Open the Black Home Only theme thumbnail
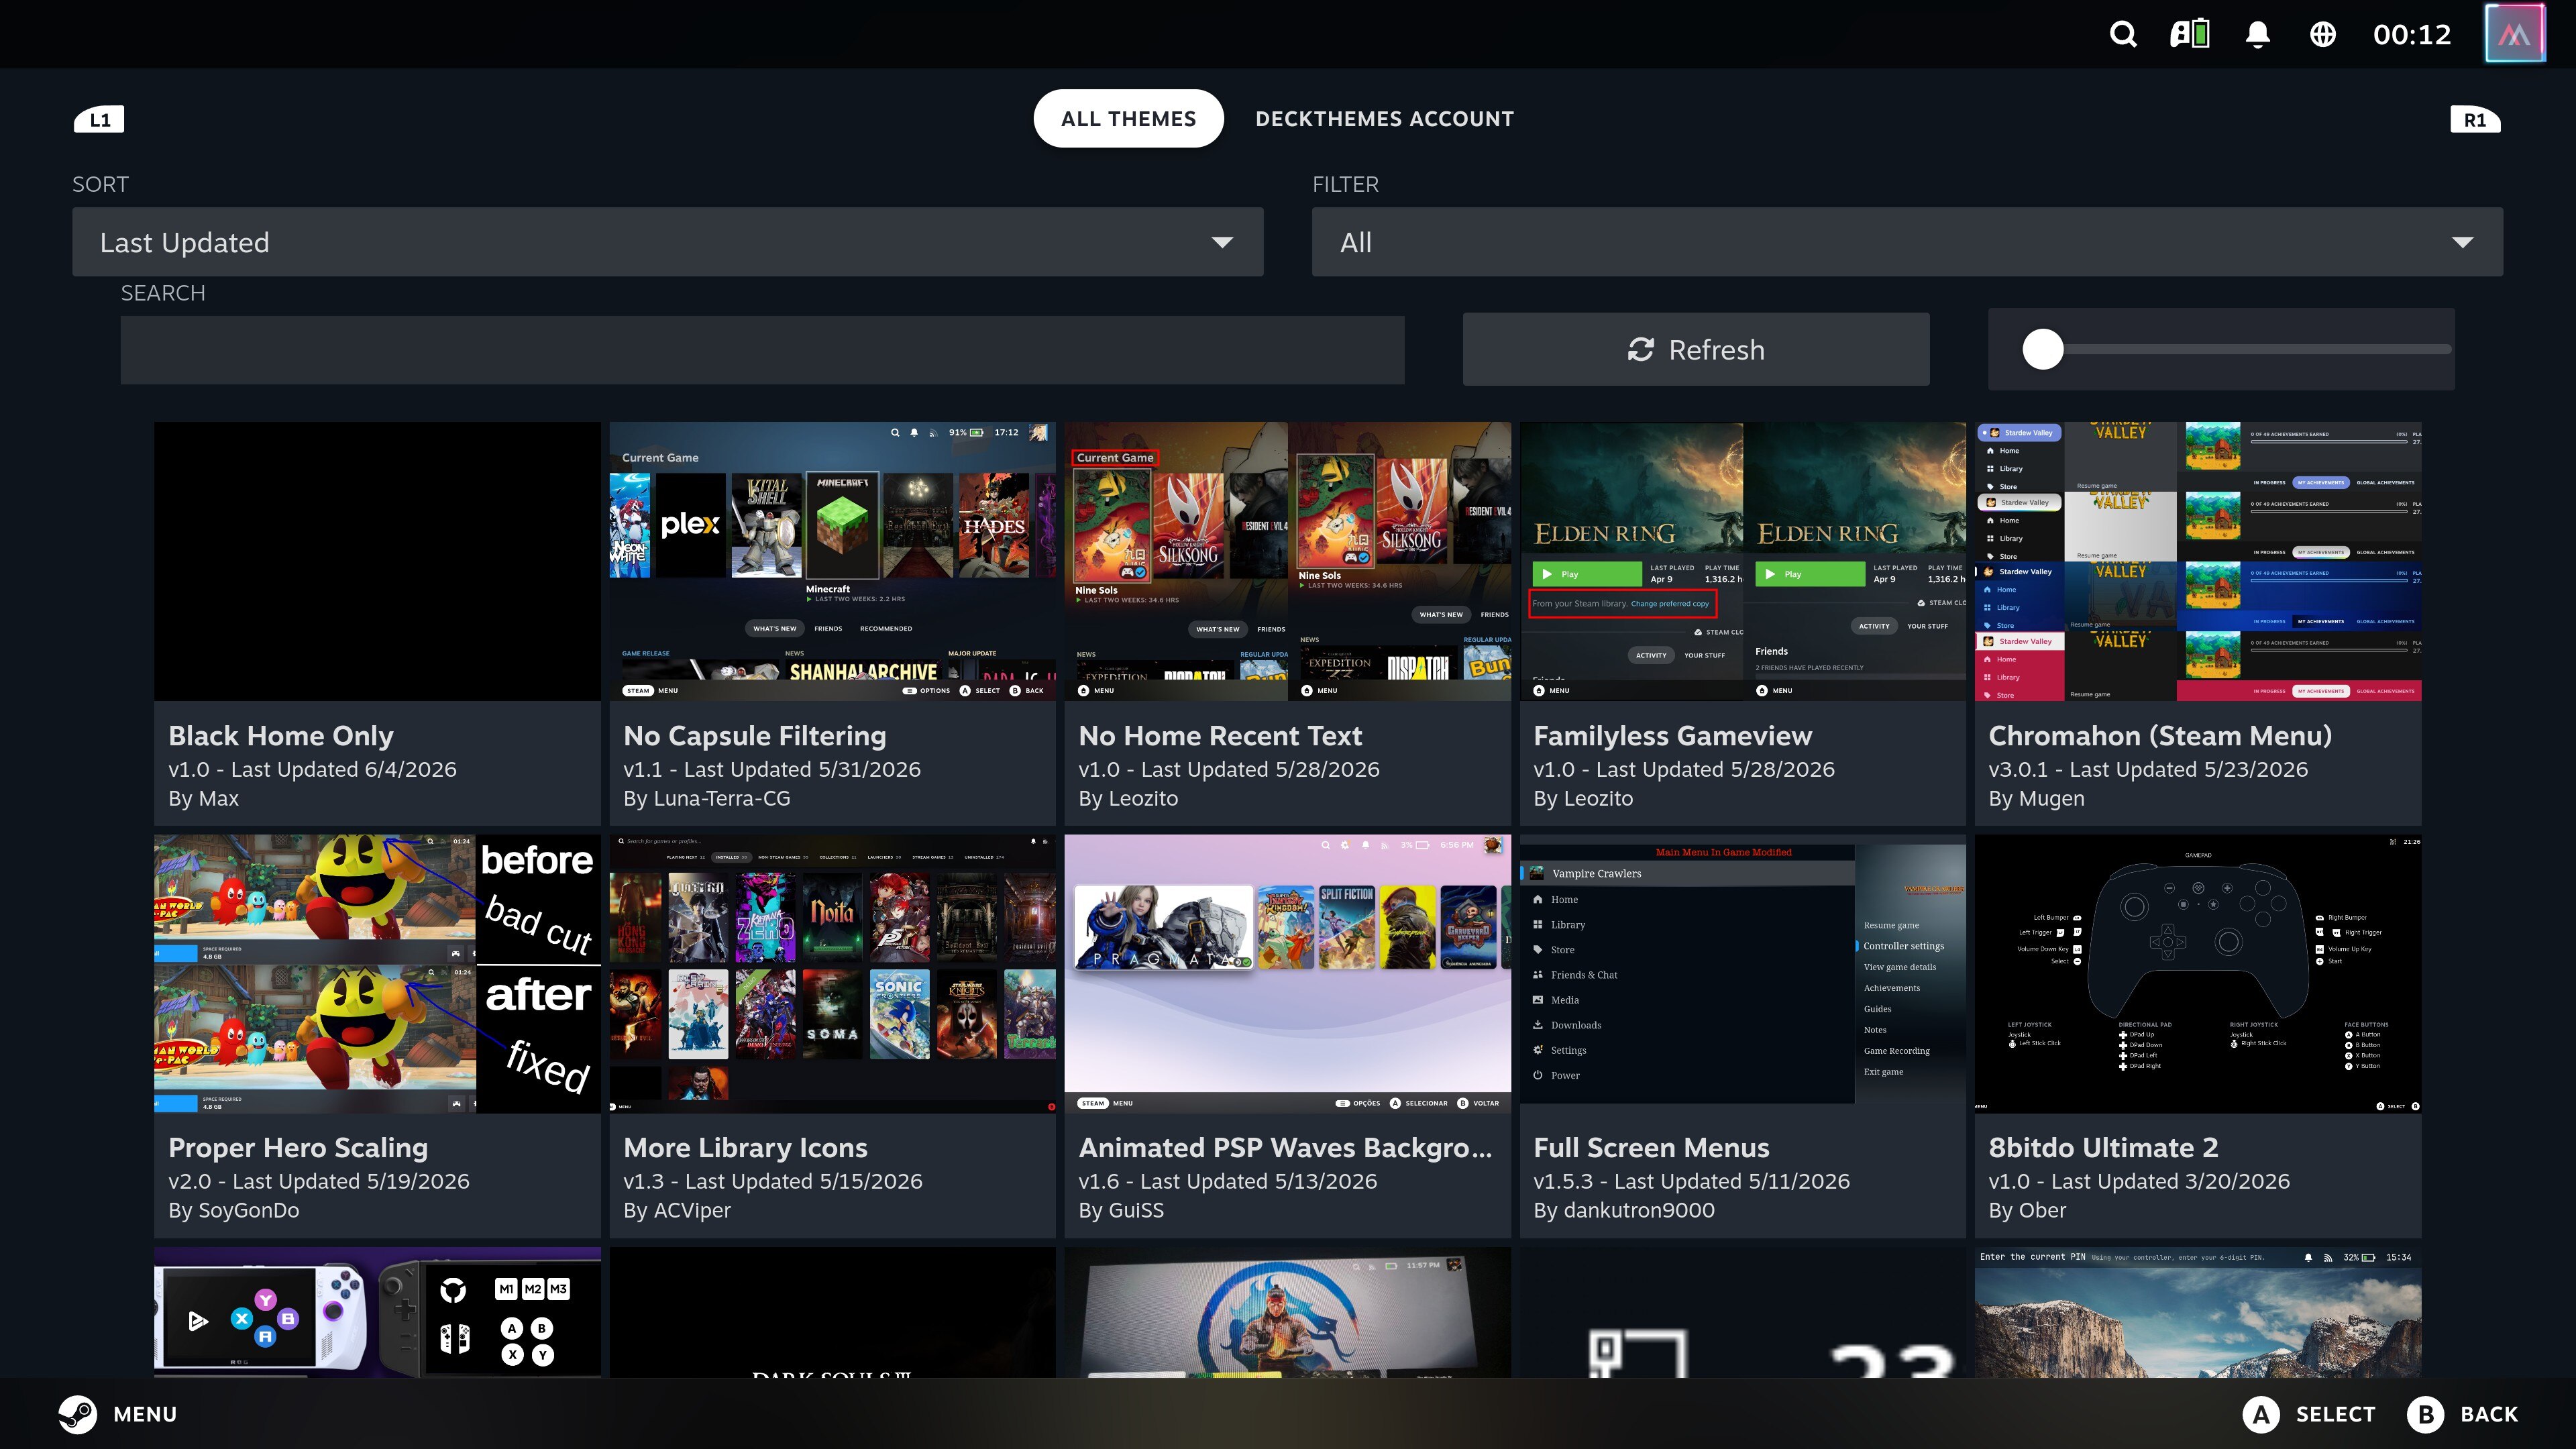 click(x=377, y=561)
